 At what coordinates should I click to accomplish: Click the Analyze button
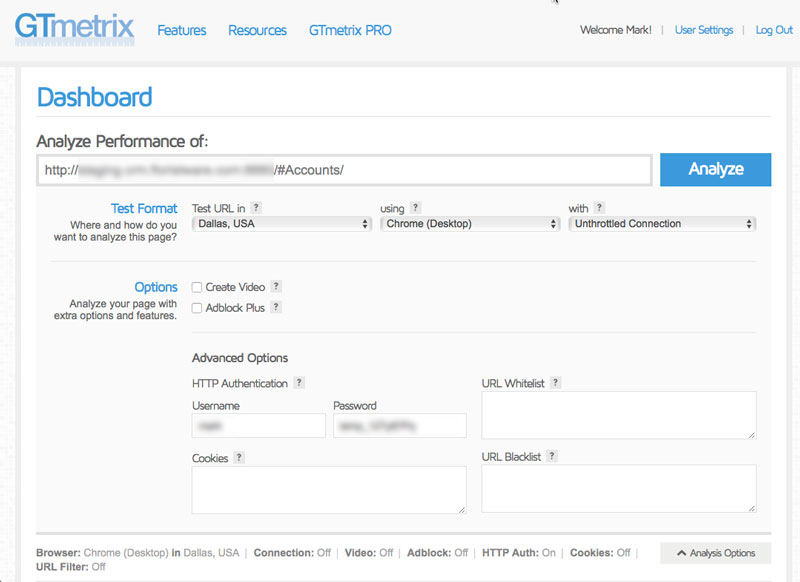(715, 170)
